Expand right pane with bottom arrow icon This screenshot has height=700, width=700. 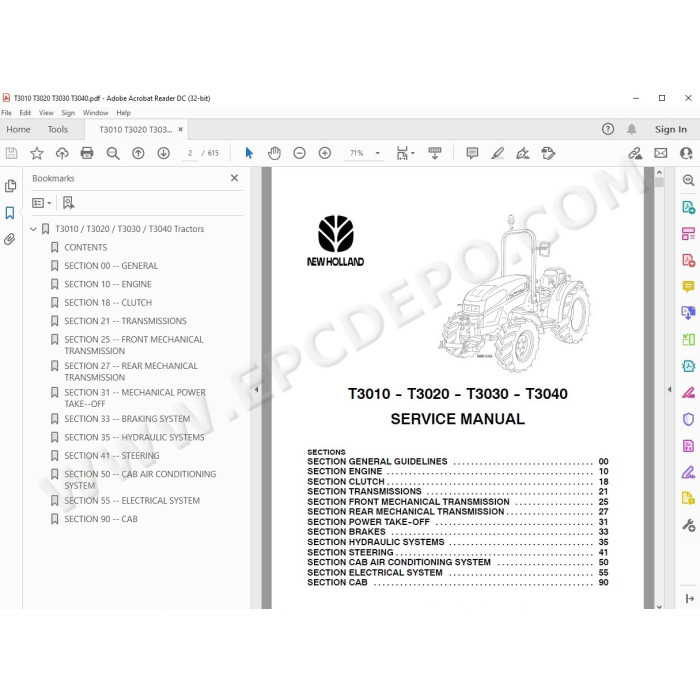tap(689, 599)
